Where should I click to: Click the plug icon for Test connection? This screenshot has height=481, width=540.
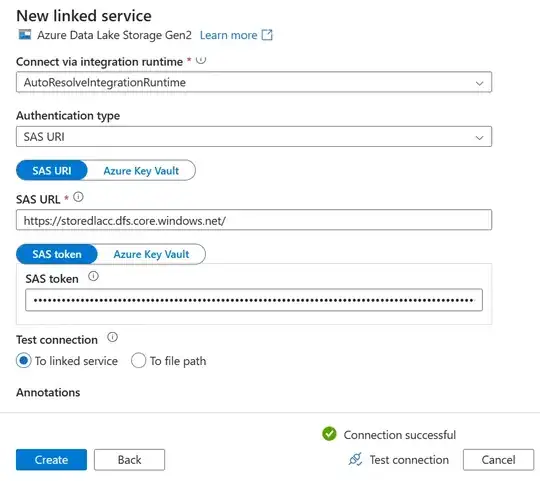(355, 459)
